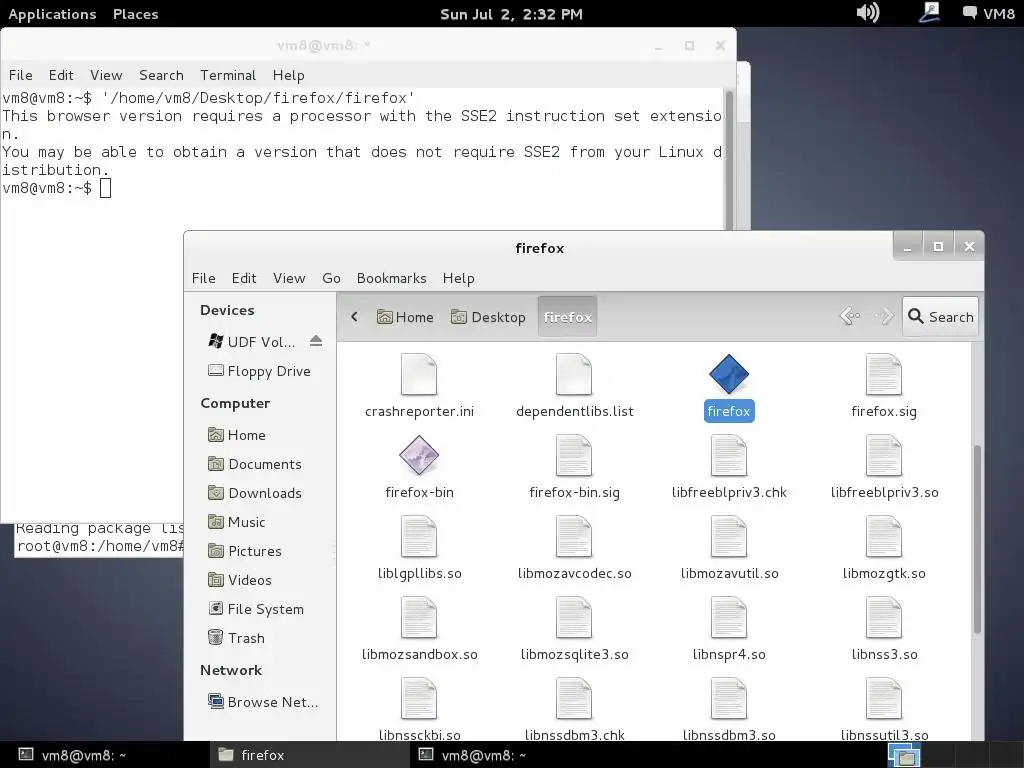The image size is (1024, 768).
Task: Open the Go menu in file manager
Action: [331, 278]
